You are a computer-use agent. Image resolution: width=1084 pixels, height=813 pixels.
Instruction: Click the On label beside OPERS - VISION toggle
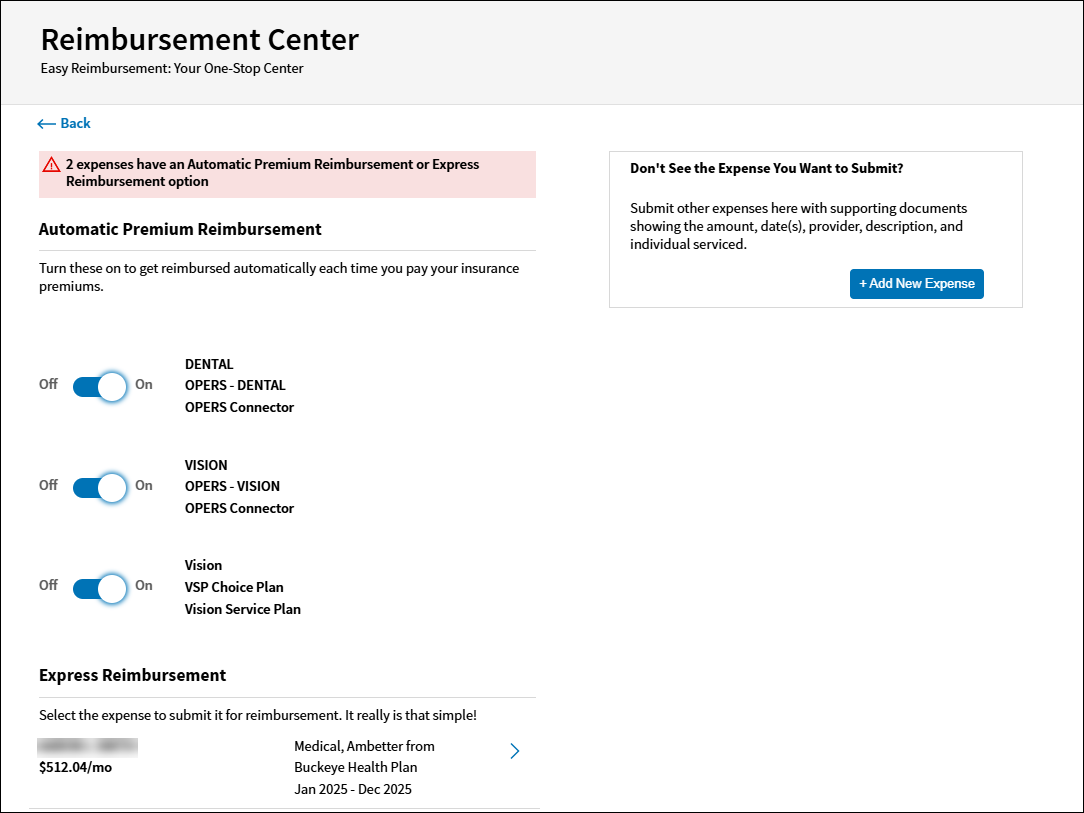144,485
